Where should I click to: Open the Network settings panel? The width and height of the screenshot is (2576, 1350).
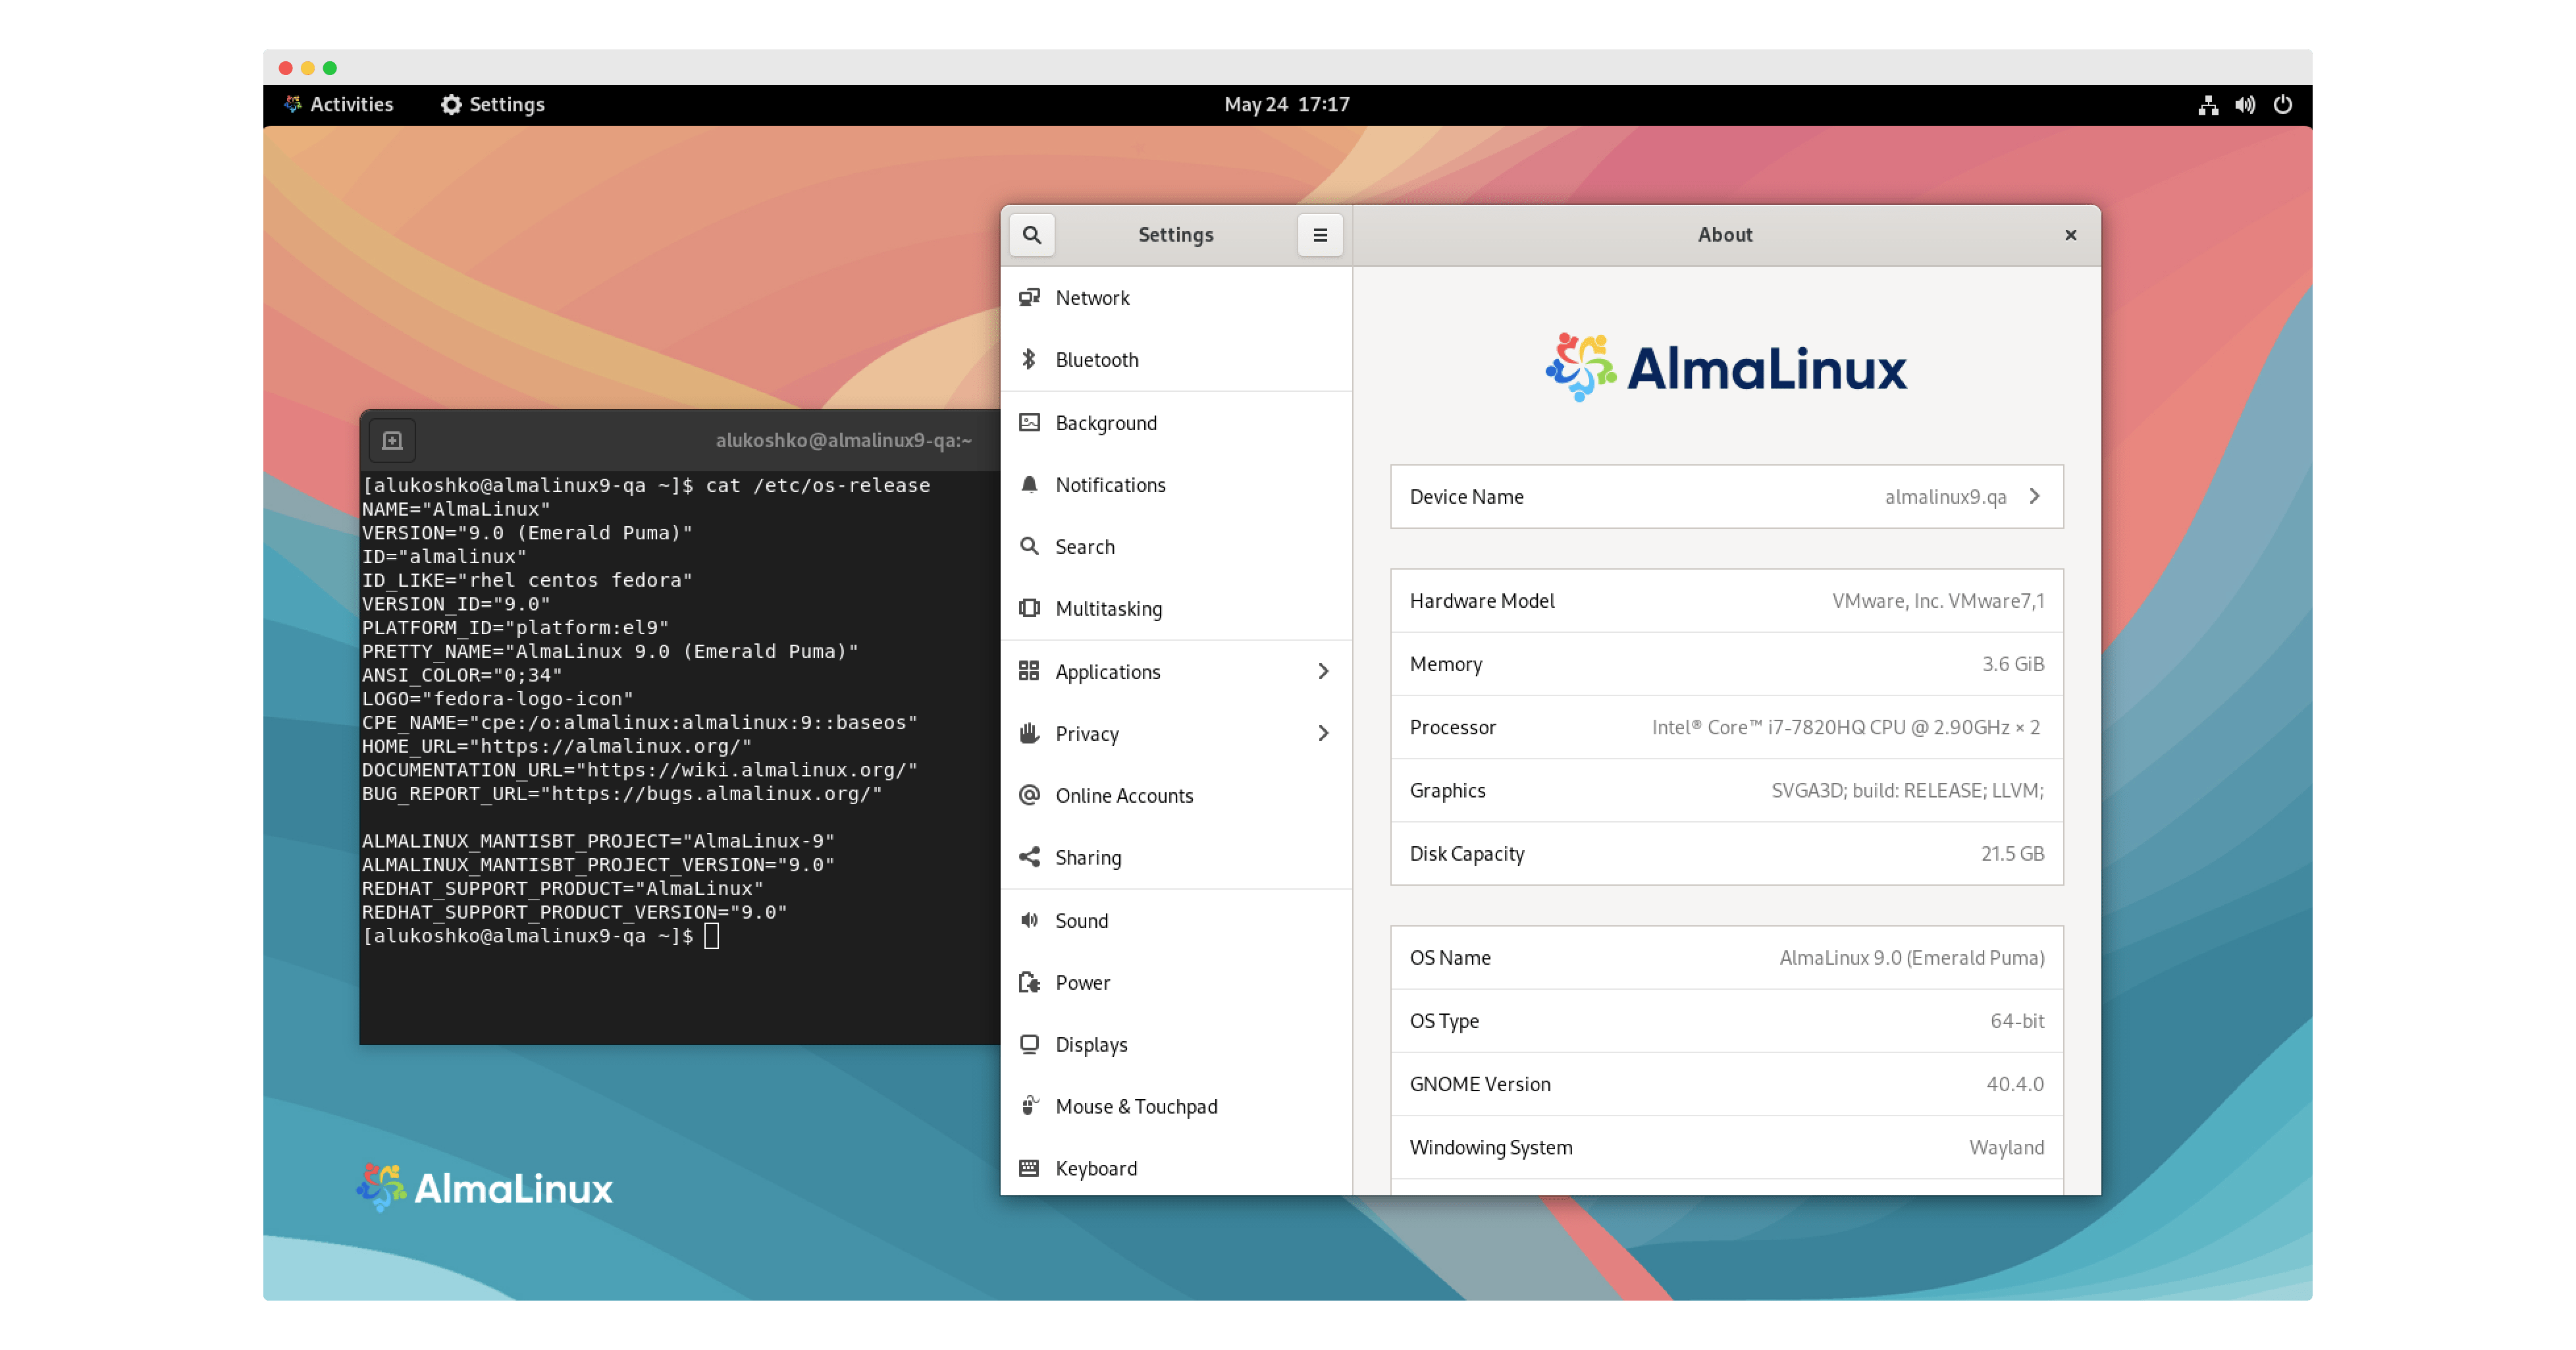click(x=1176, y=297)
